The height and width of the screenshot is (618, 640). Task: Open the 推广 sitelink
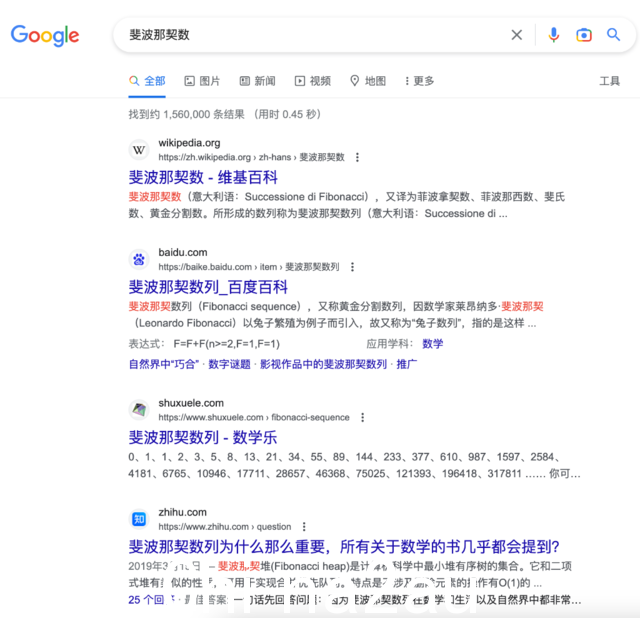(x=407, y=364)
